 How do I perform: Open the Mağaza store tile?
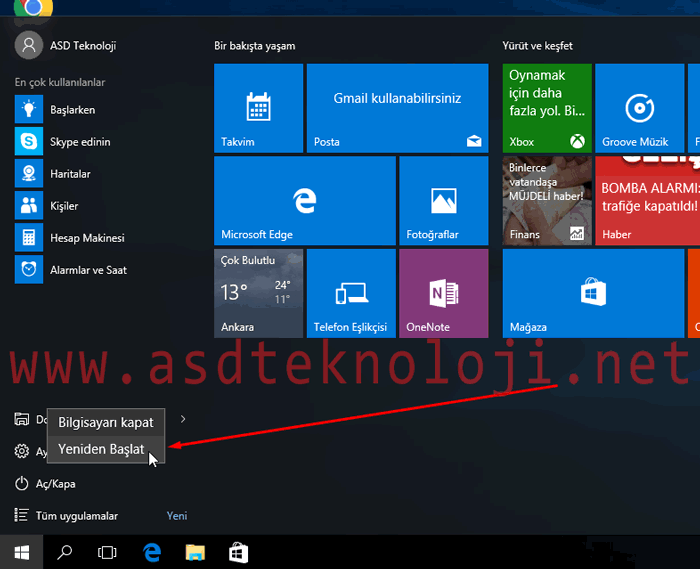click(593, 293)
